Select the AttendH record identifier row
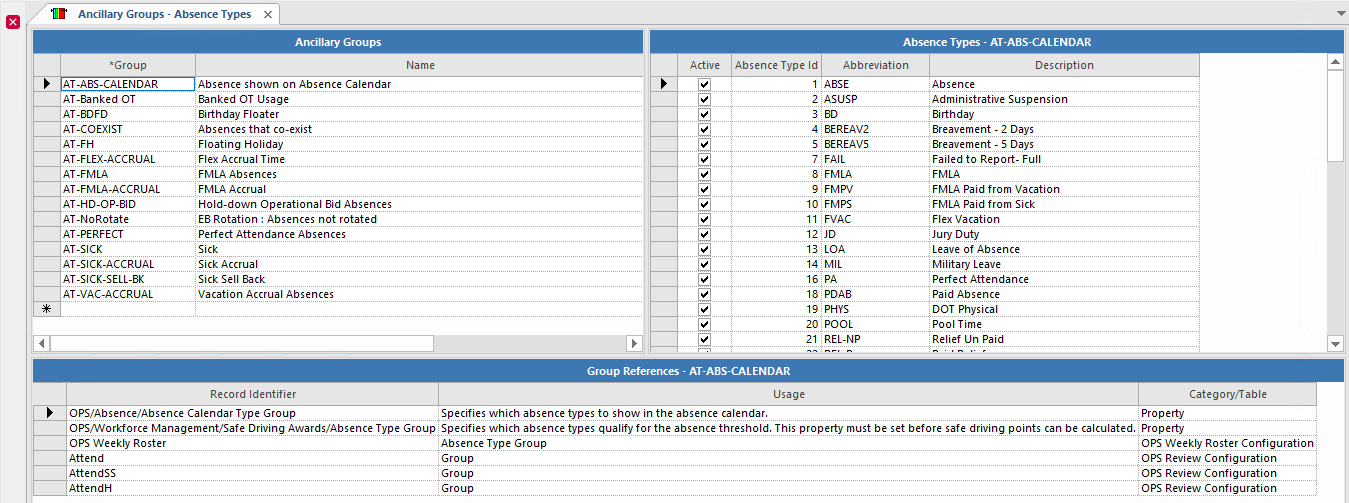The height and width of the screenshot is (503, 1349). click(253, 487)
